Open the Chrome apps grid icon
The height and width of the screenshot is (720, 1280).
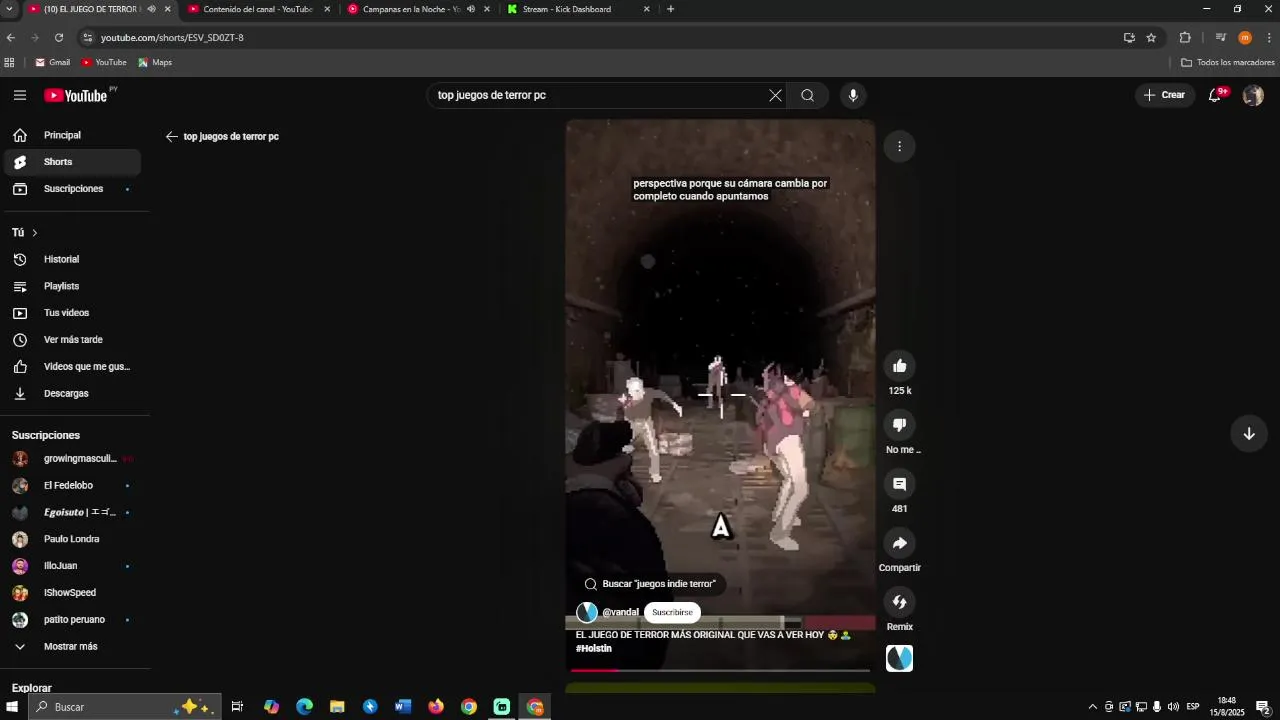(9, 62)
